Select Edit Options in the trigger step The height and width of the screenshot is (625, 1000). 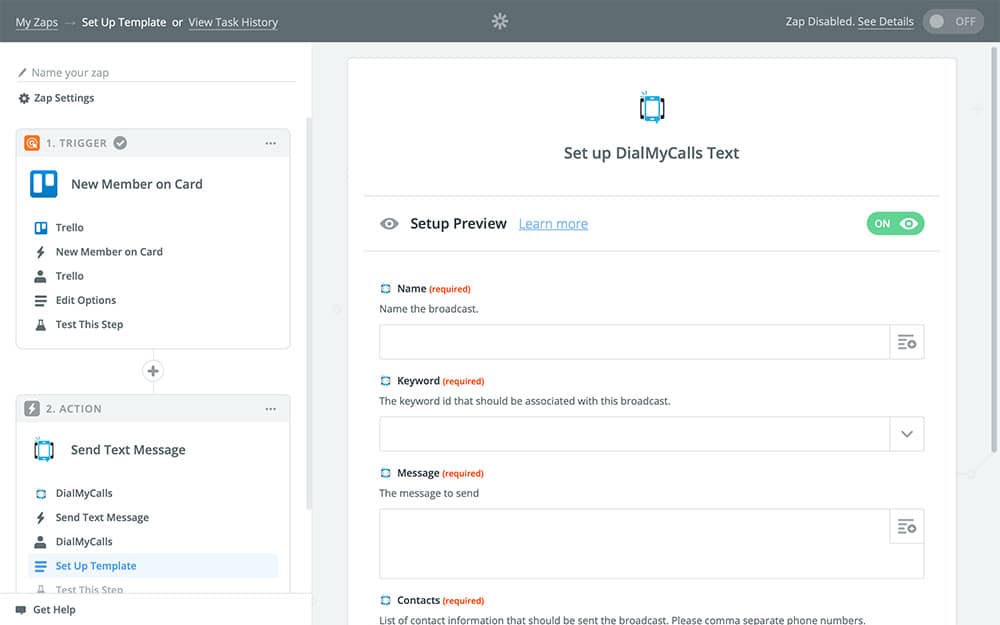pyautogui.click(x=85, y=300)
